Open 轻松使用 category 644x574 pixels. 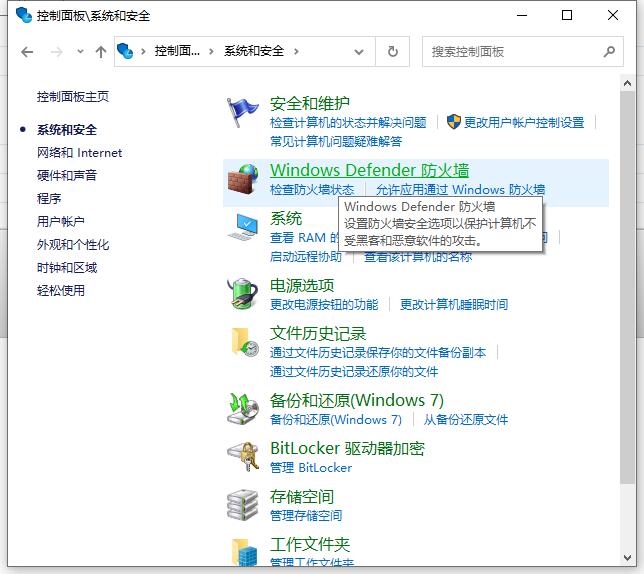[61, 291]
